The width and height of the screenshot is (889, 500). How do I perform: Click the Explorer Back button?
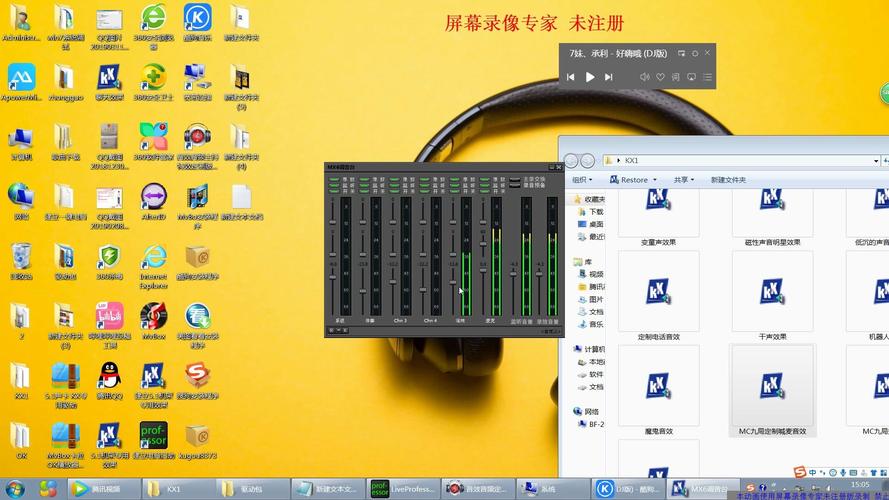[x=571, y=161]
